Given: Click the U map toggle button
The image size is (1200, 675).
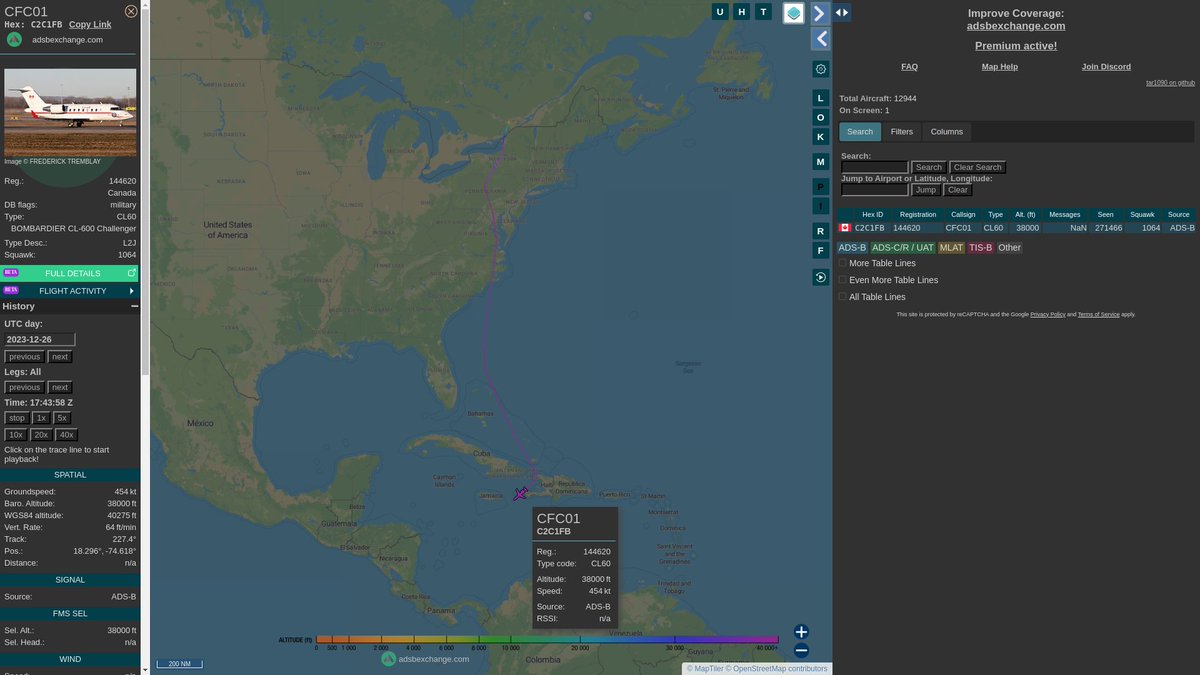Looking at the screenshot, I should [x=720, y=12].
